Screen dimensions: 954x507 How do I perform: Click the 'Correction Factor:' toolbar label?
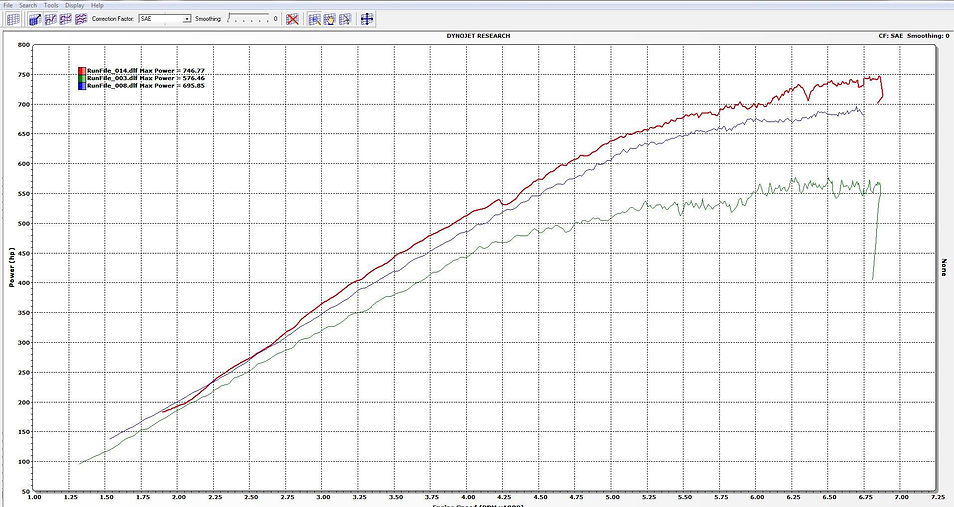pos(114,19)
